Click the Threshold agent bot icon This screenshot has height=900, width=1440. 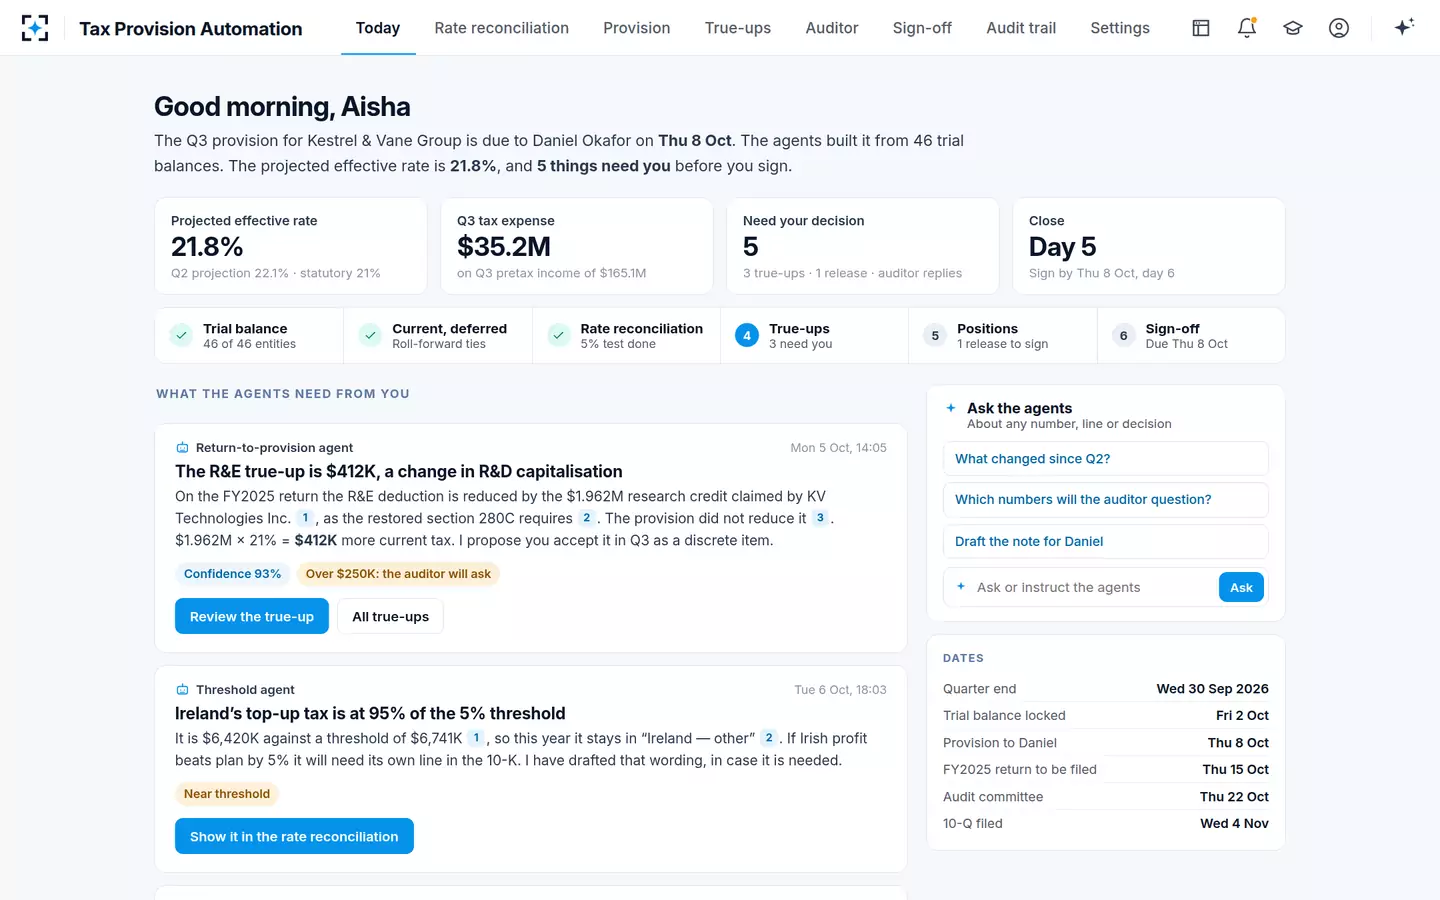182,690
